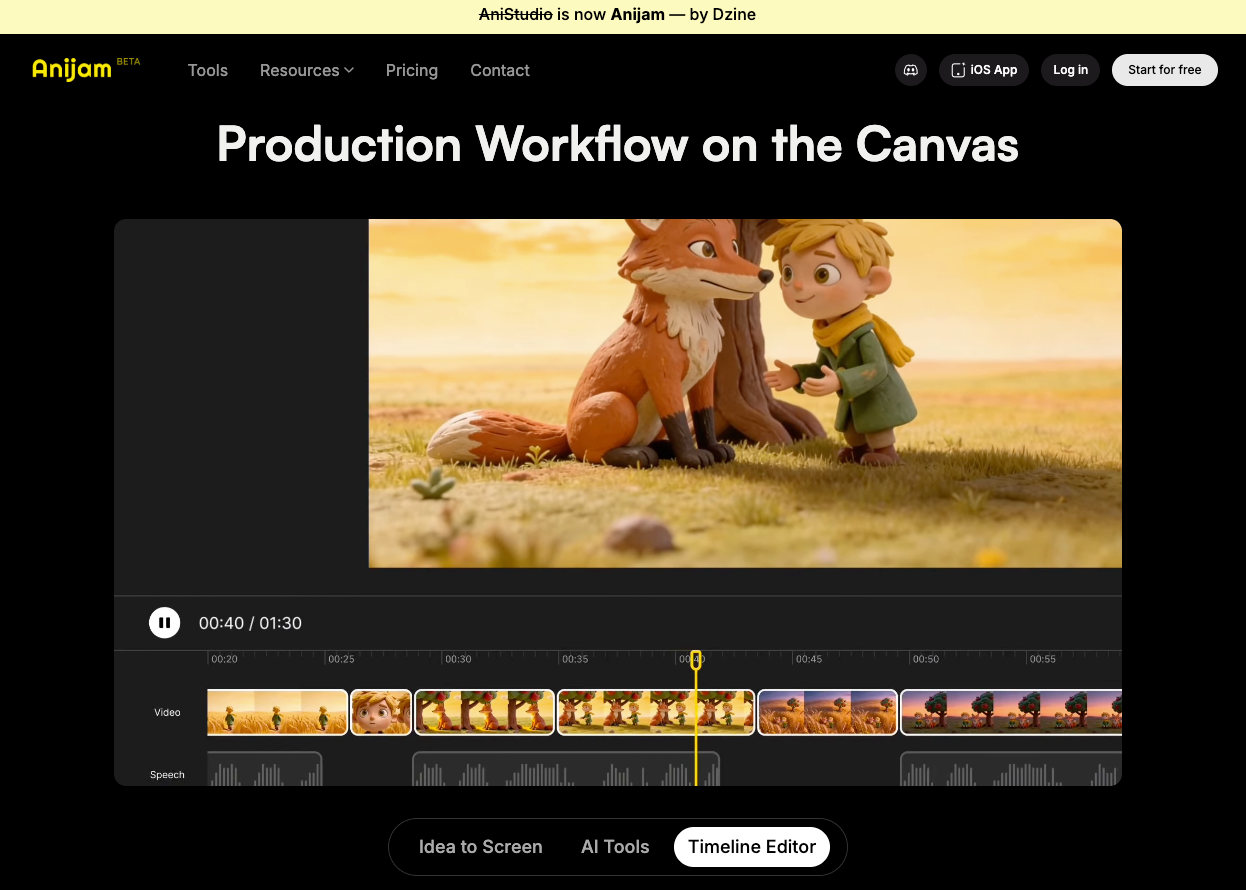Viewport: 1246px width, 890px height.
Task: Go to the Pricing page
Action: pyautogui.click(x=412, y=70)
